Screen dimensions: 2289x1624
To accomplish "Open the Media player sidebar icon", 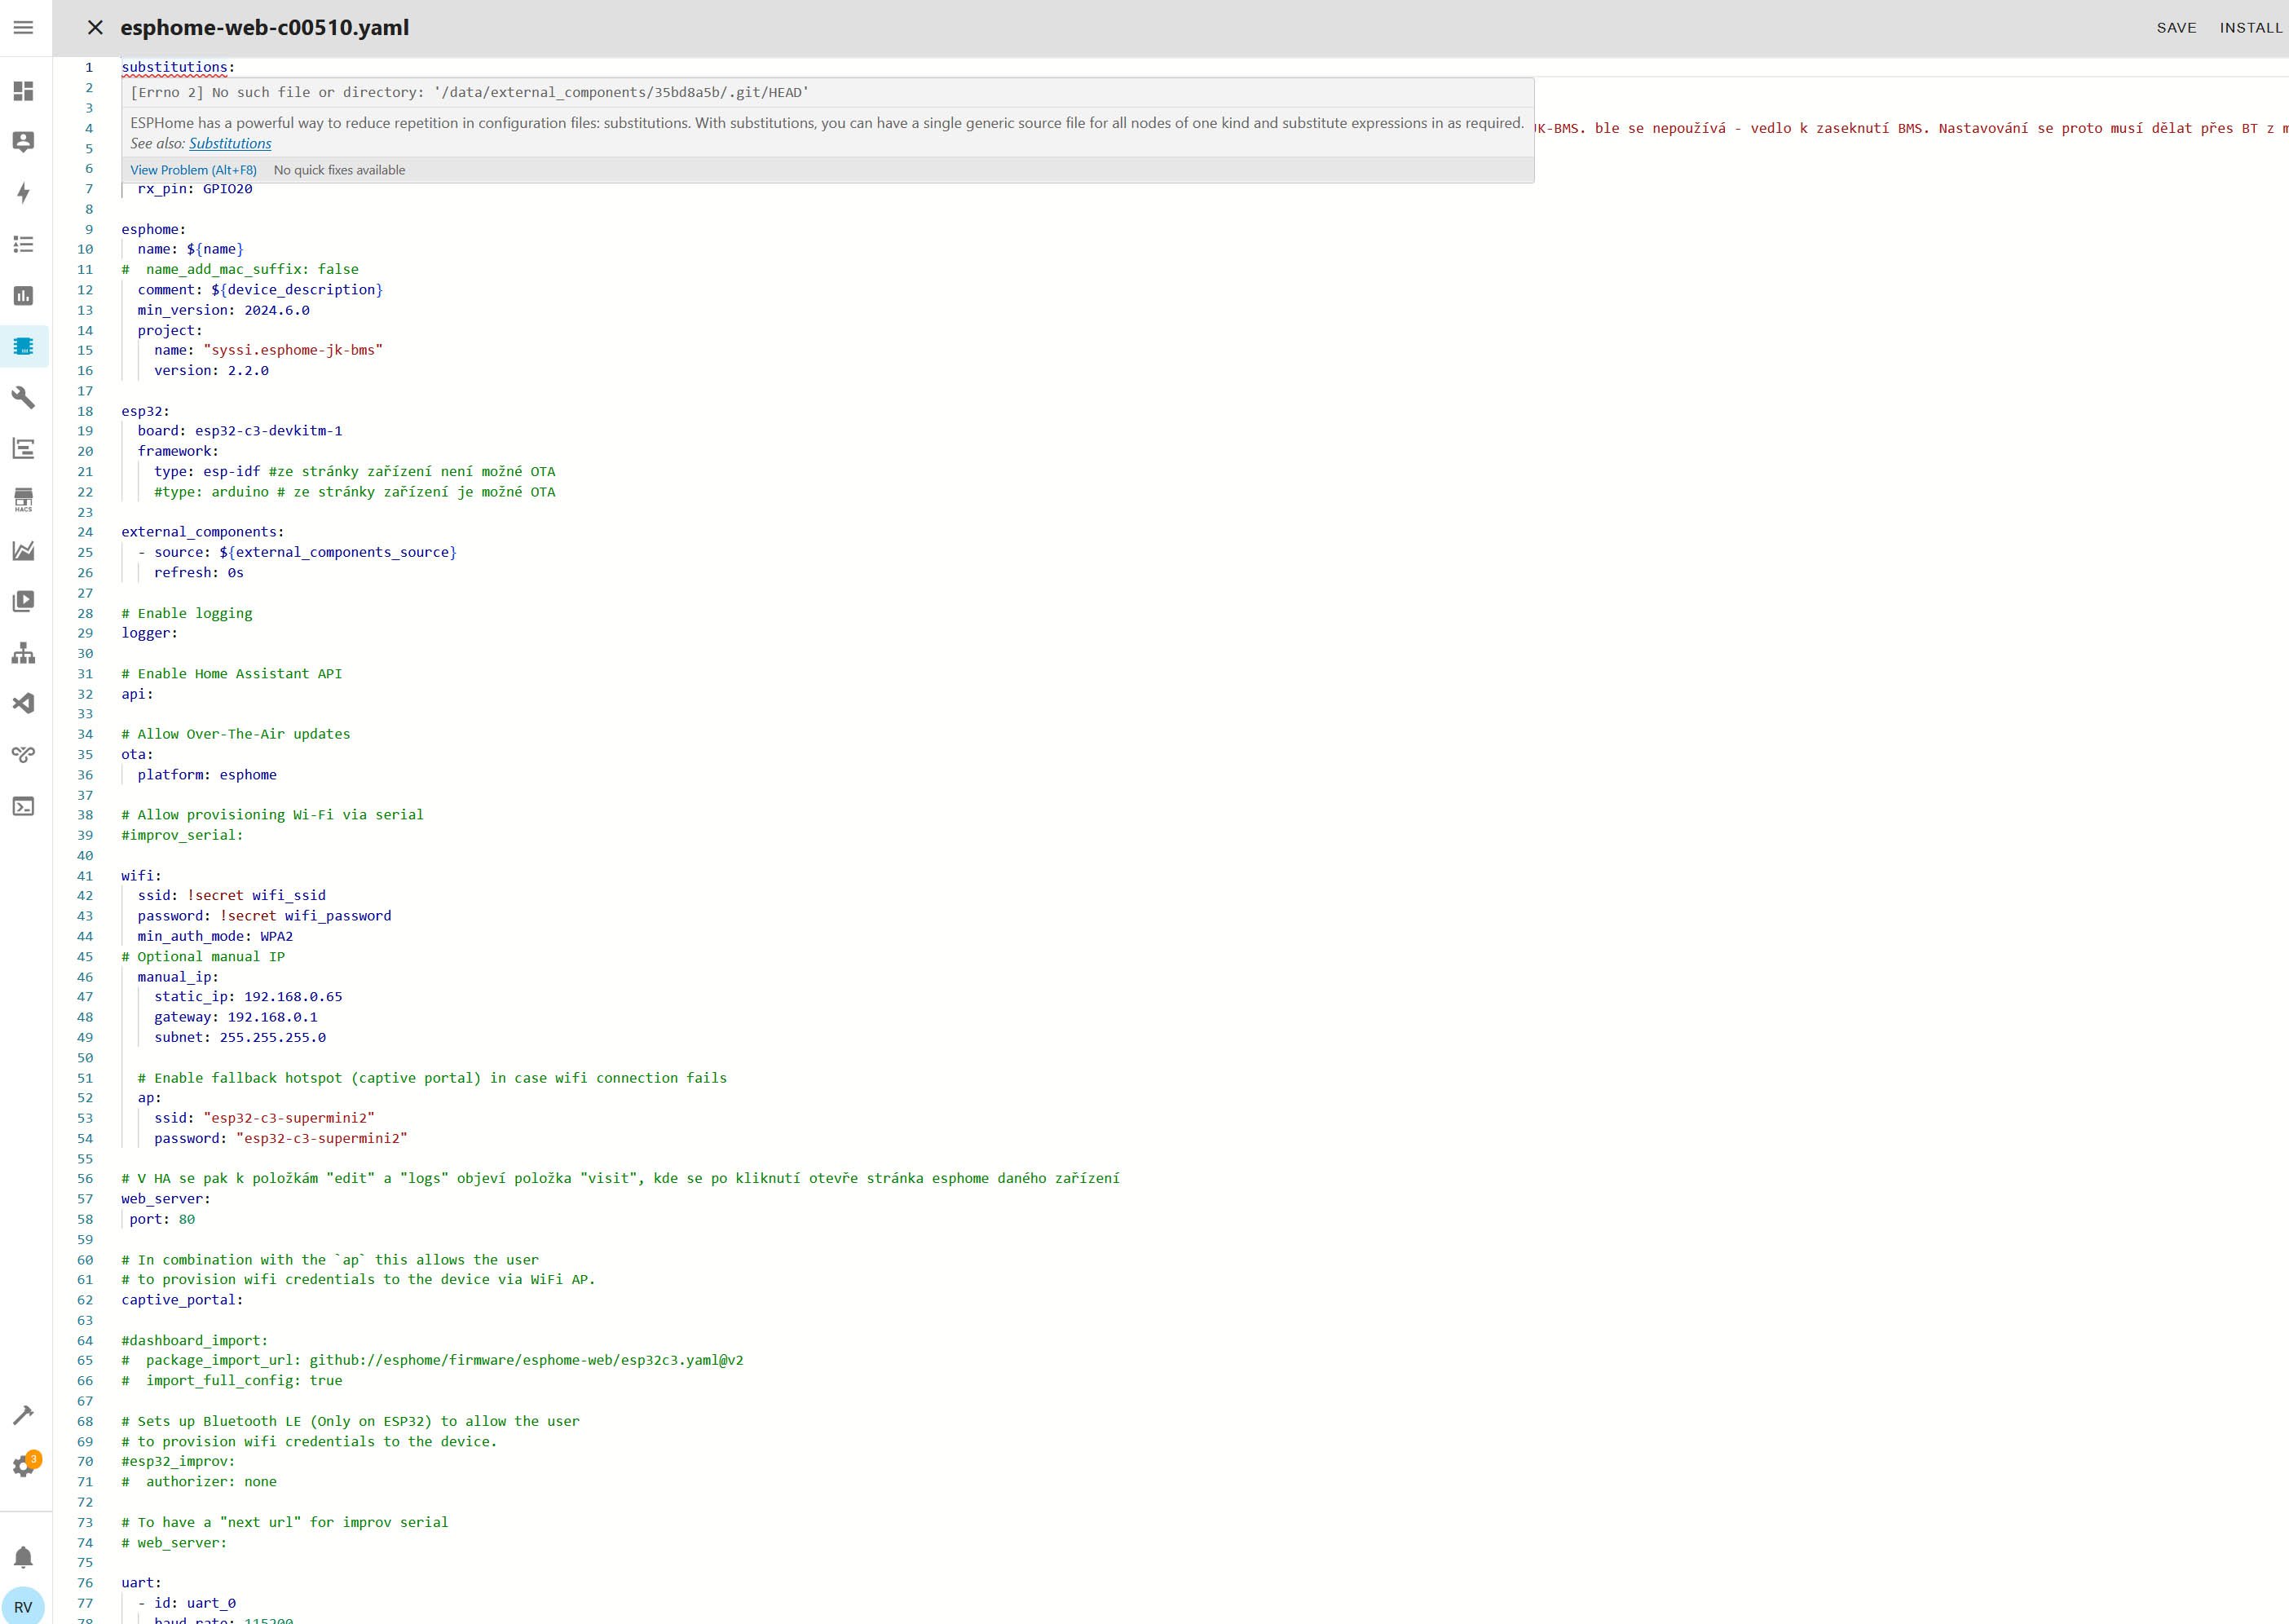I will tap(23, 601).
